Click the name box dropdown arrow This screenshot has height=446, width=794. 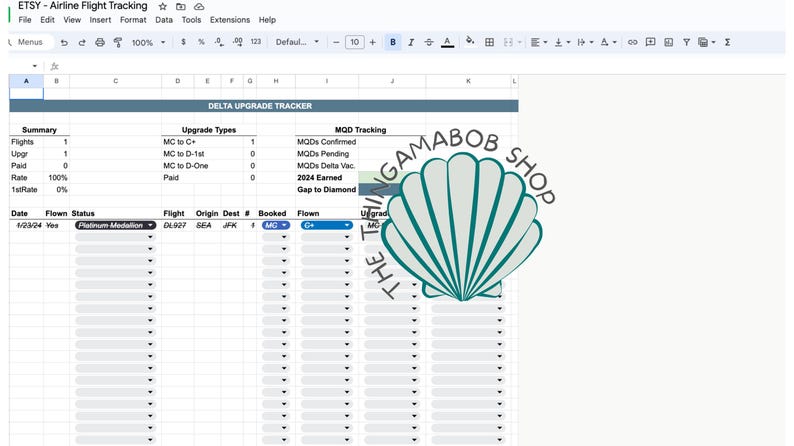(34, 66)
